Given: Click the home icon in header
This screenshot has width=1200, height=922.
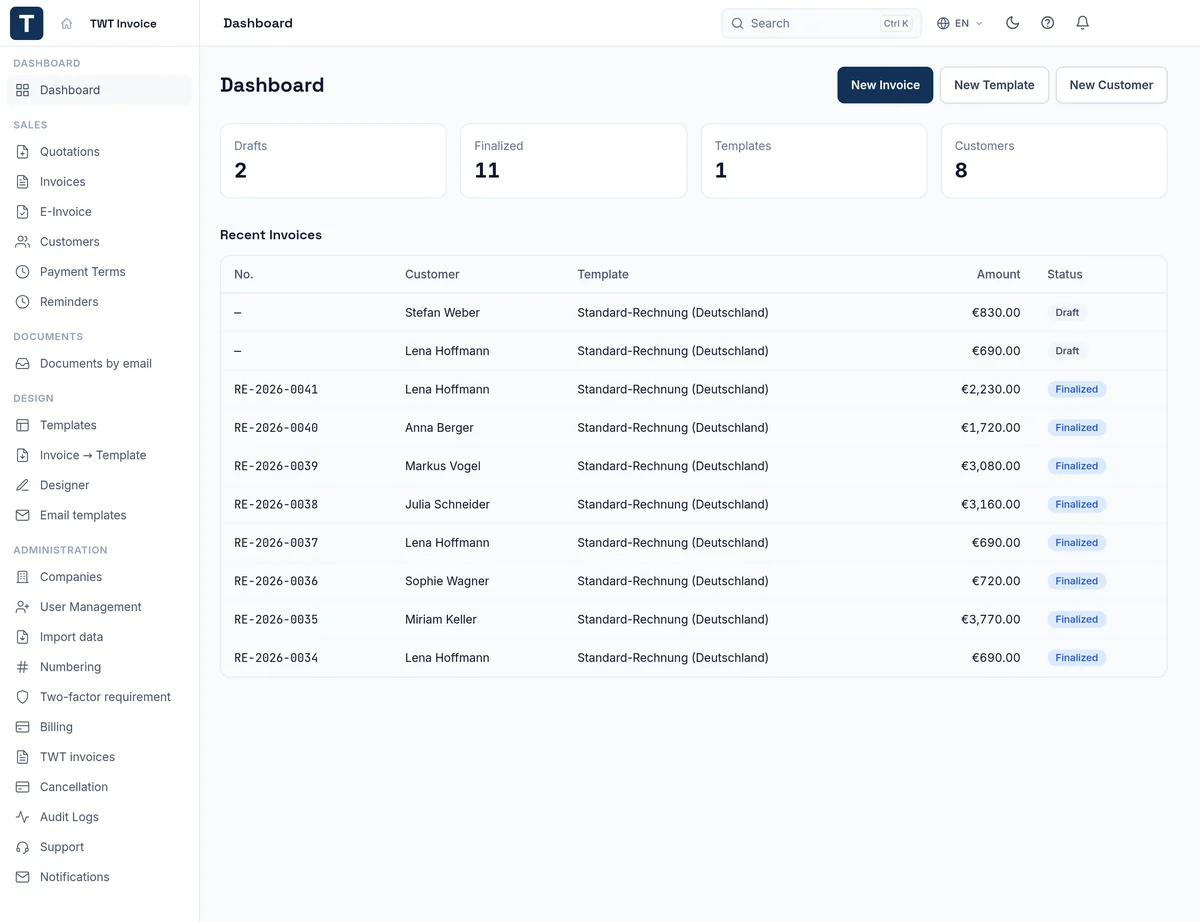Looking at the screenshot, I should (x=67, y=23).
